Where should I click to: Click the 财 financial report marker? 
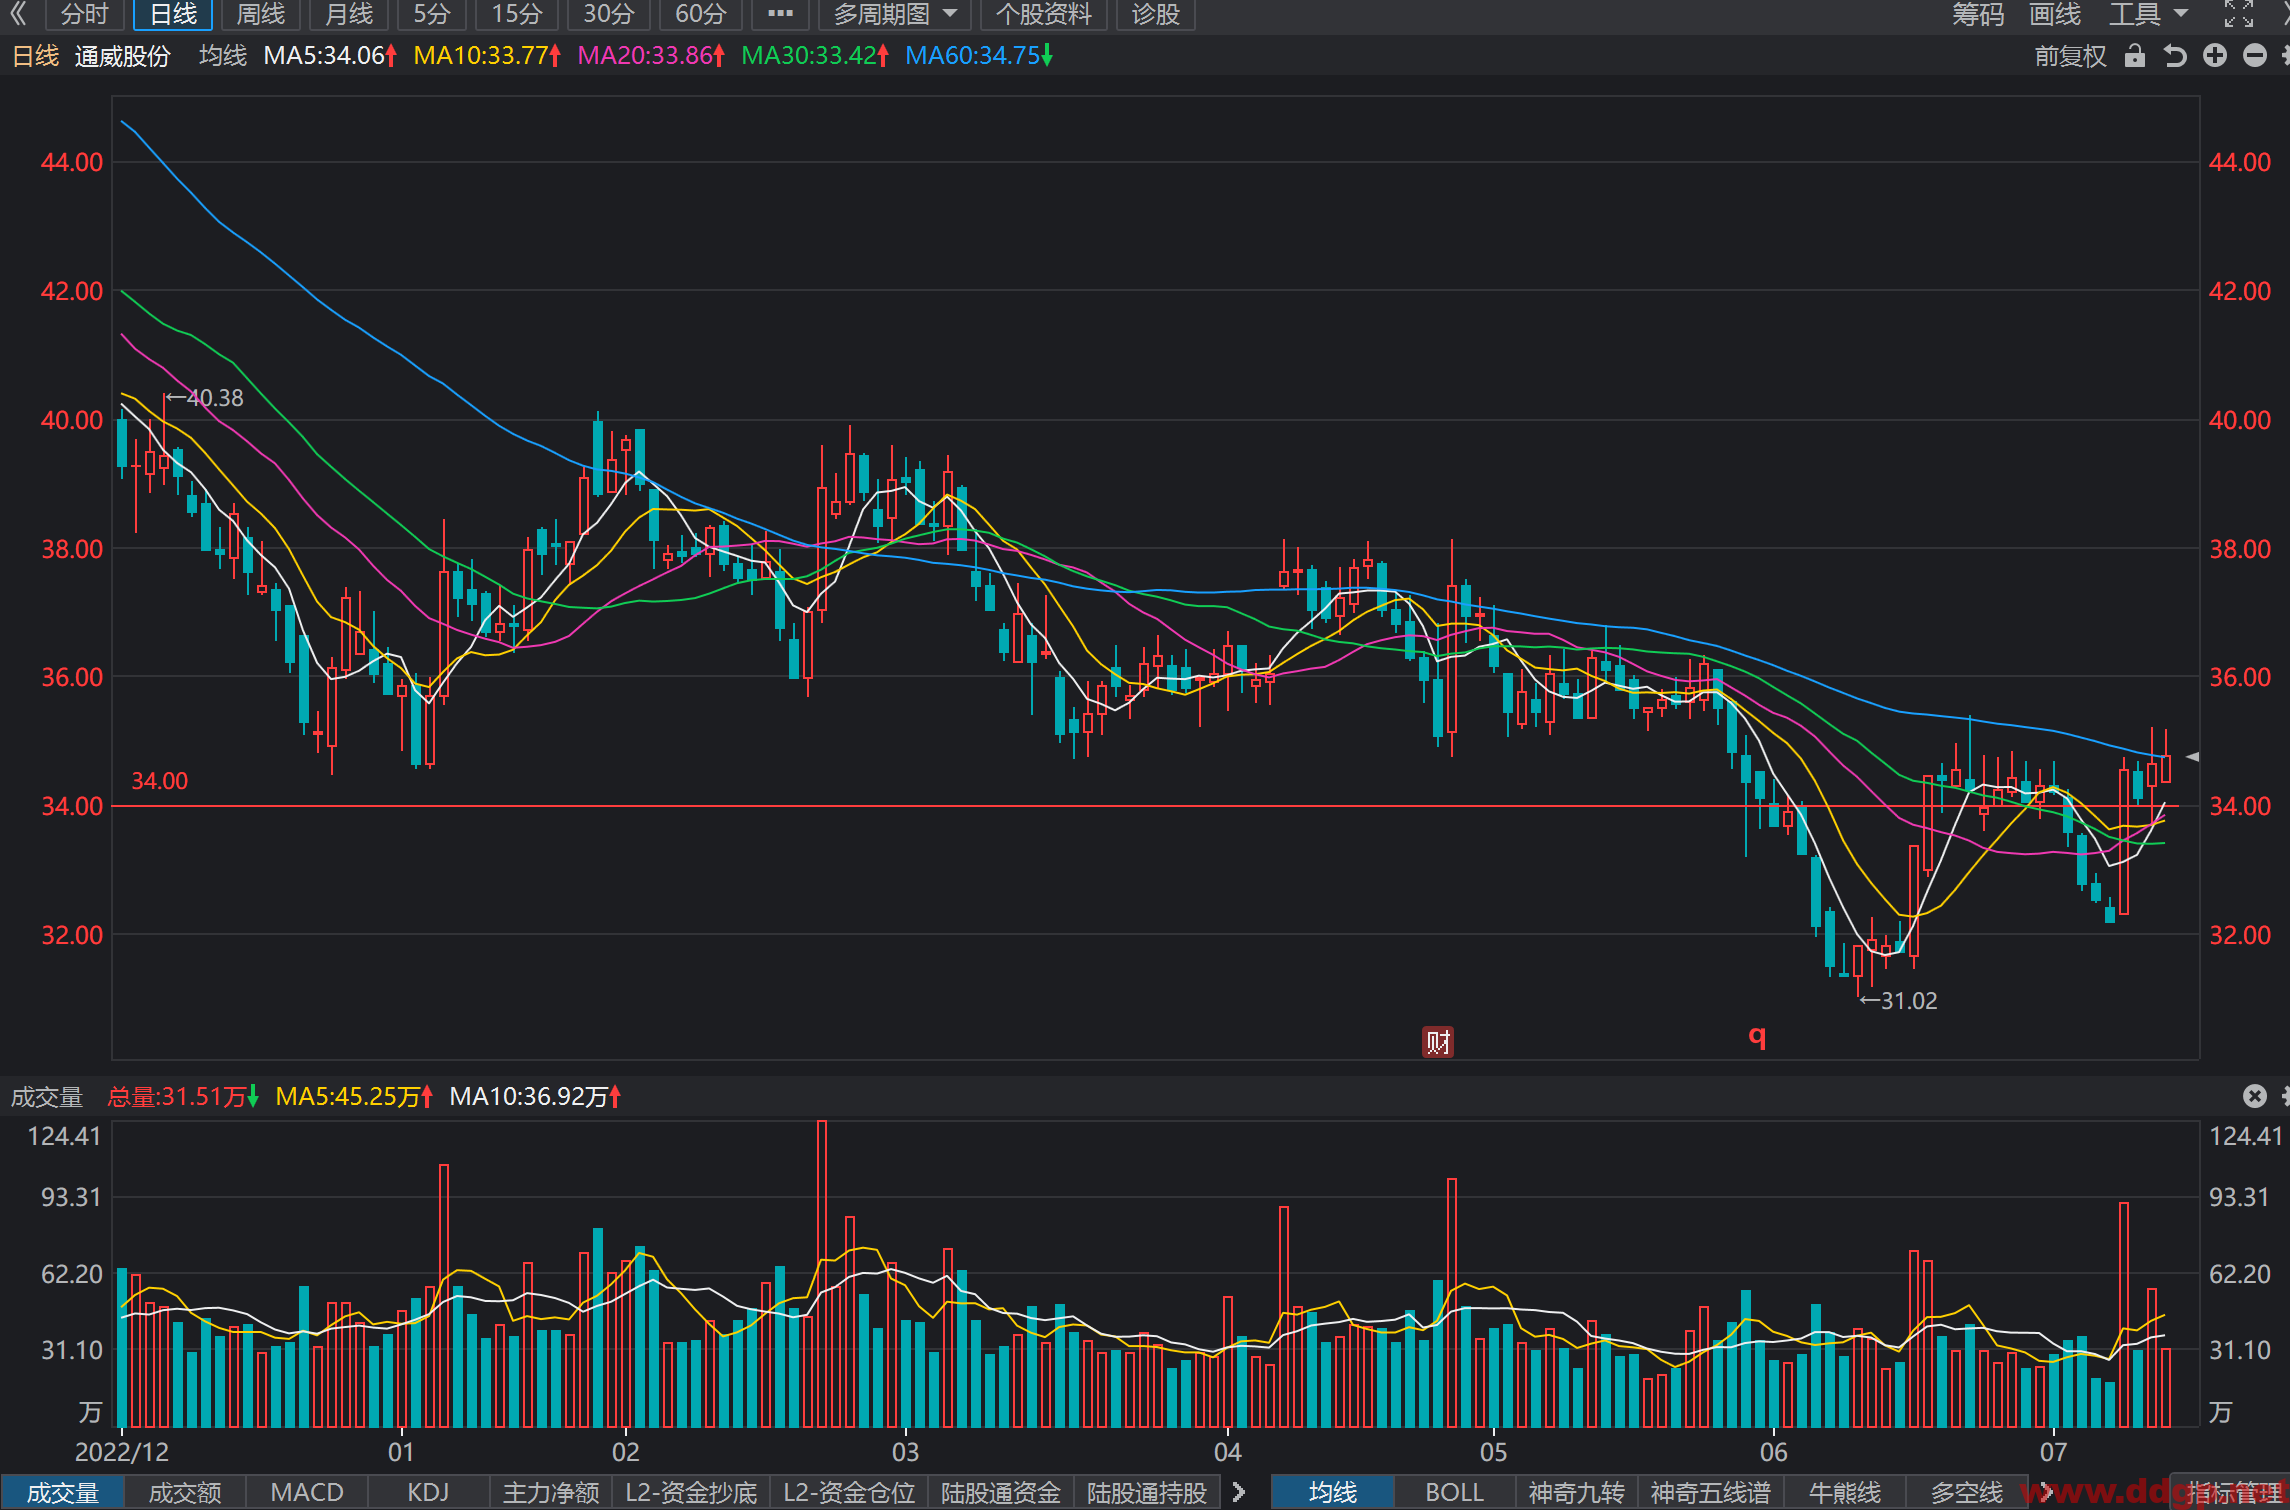(1438, 1042)
